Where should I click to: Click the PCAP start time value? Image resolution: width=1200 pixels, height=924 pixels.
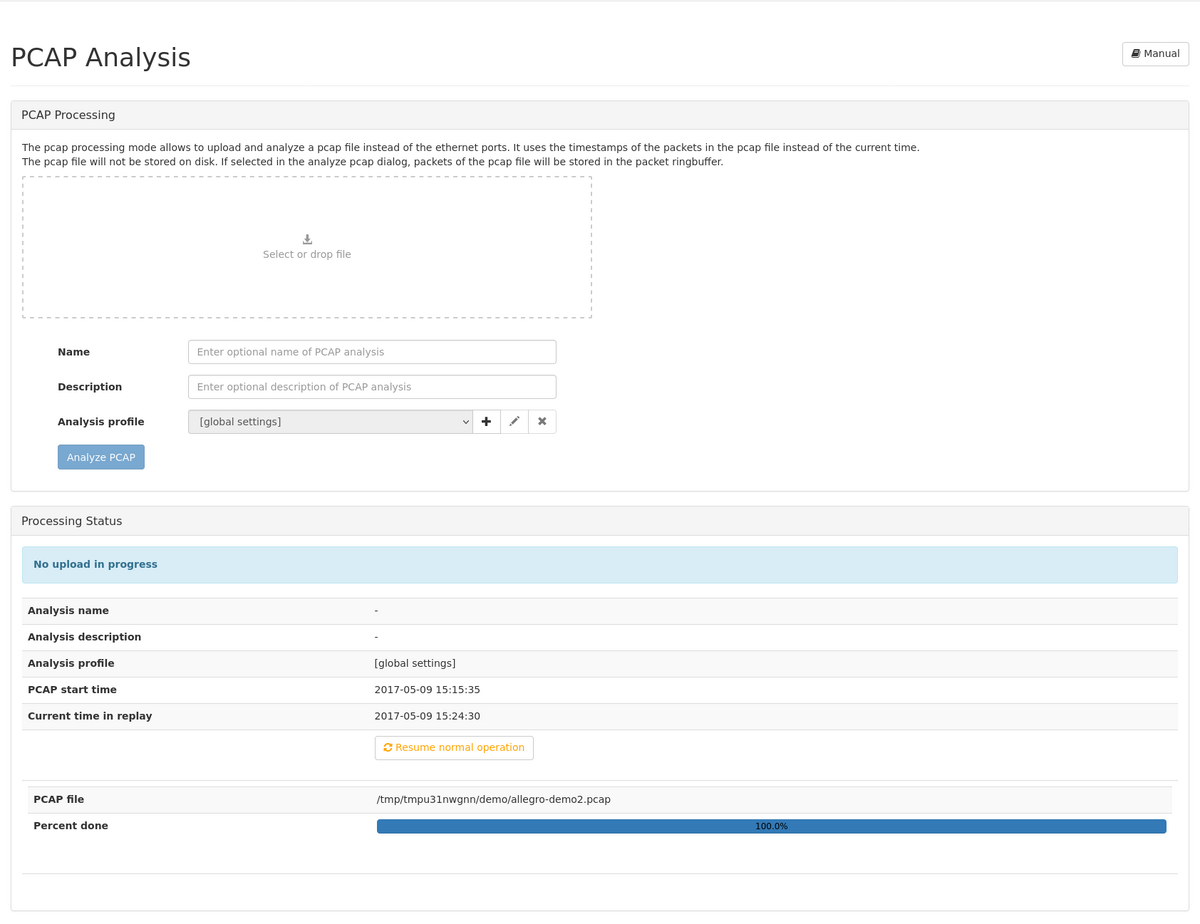[427, 690]
